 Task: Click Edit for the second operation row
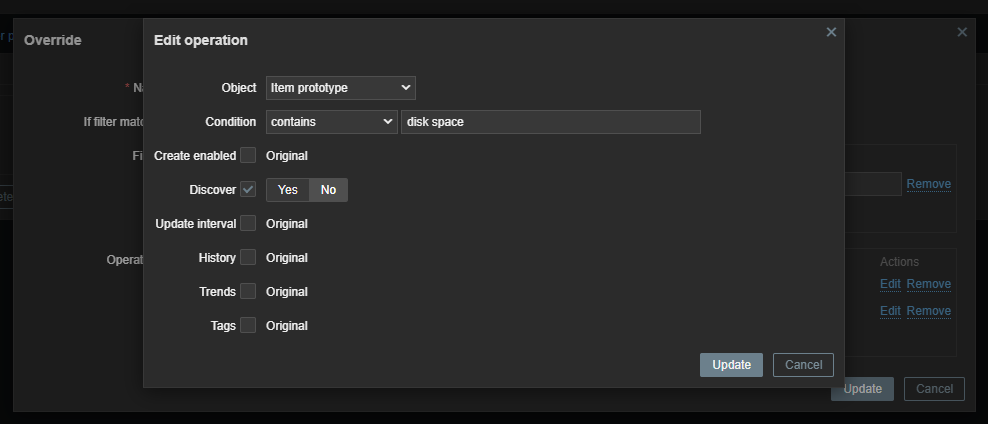click(x=890, y=311)
